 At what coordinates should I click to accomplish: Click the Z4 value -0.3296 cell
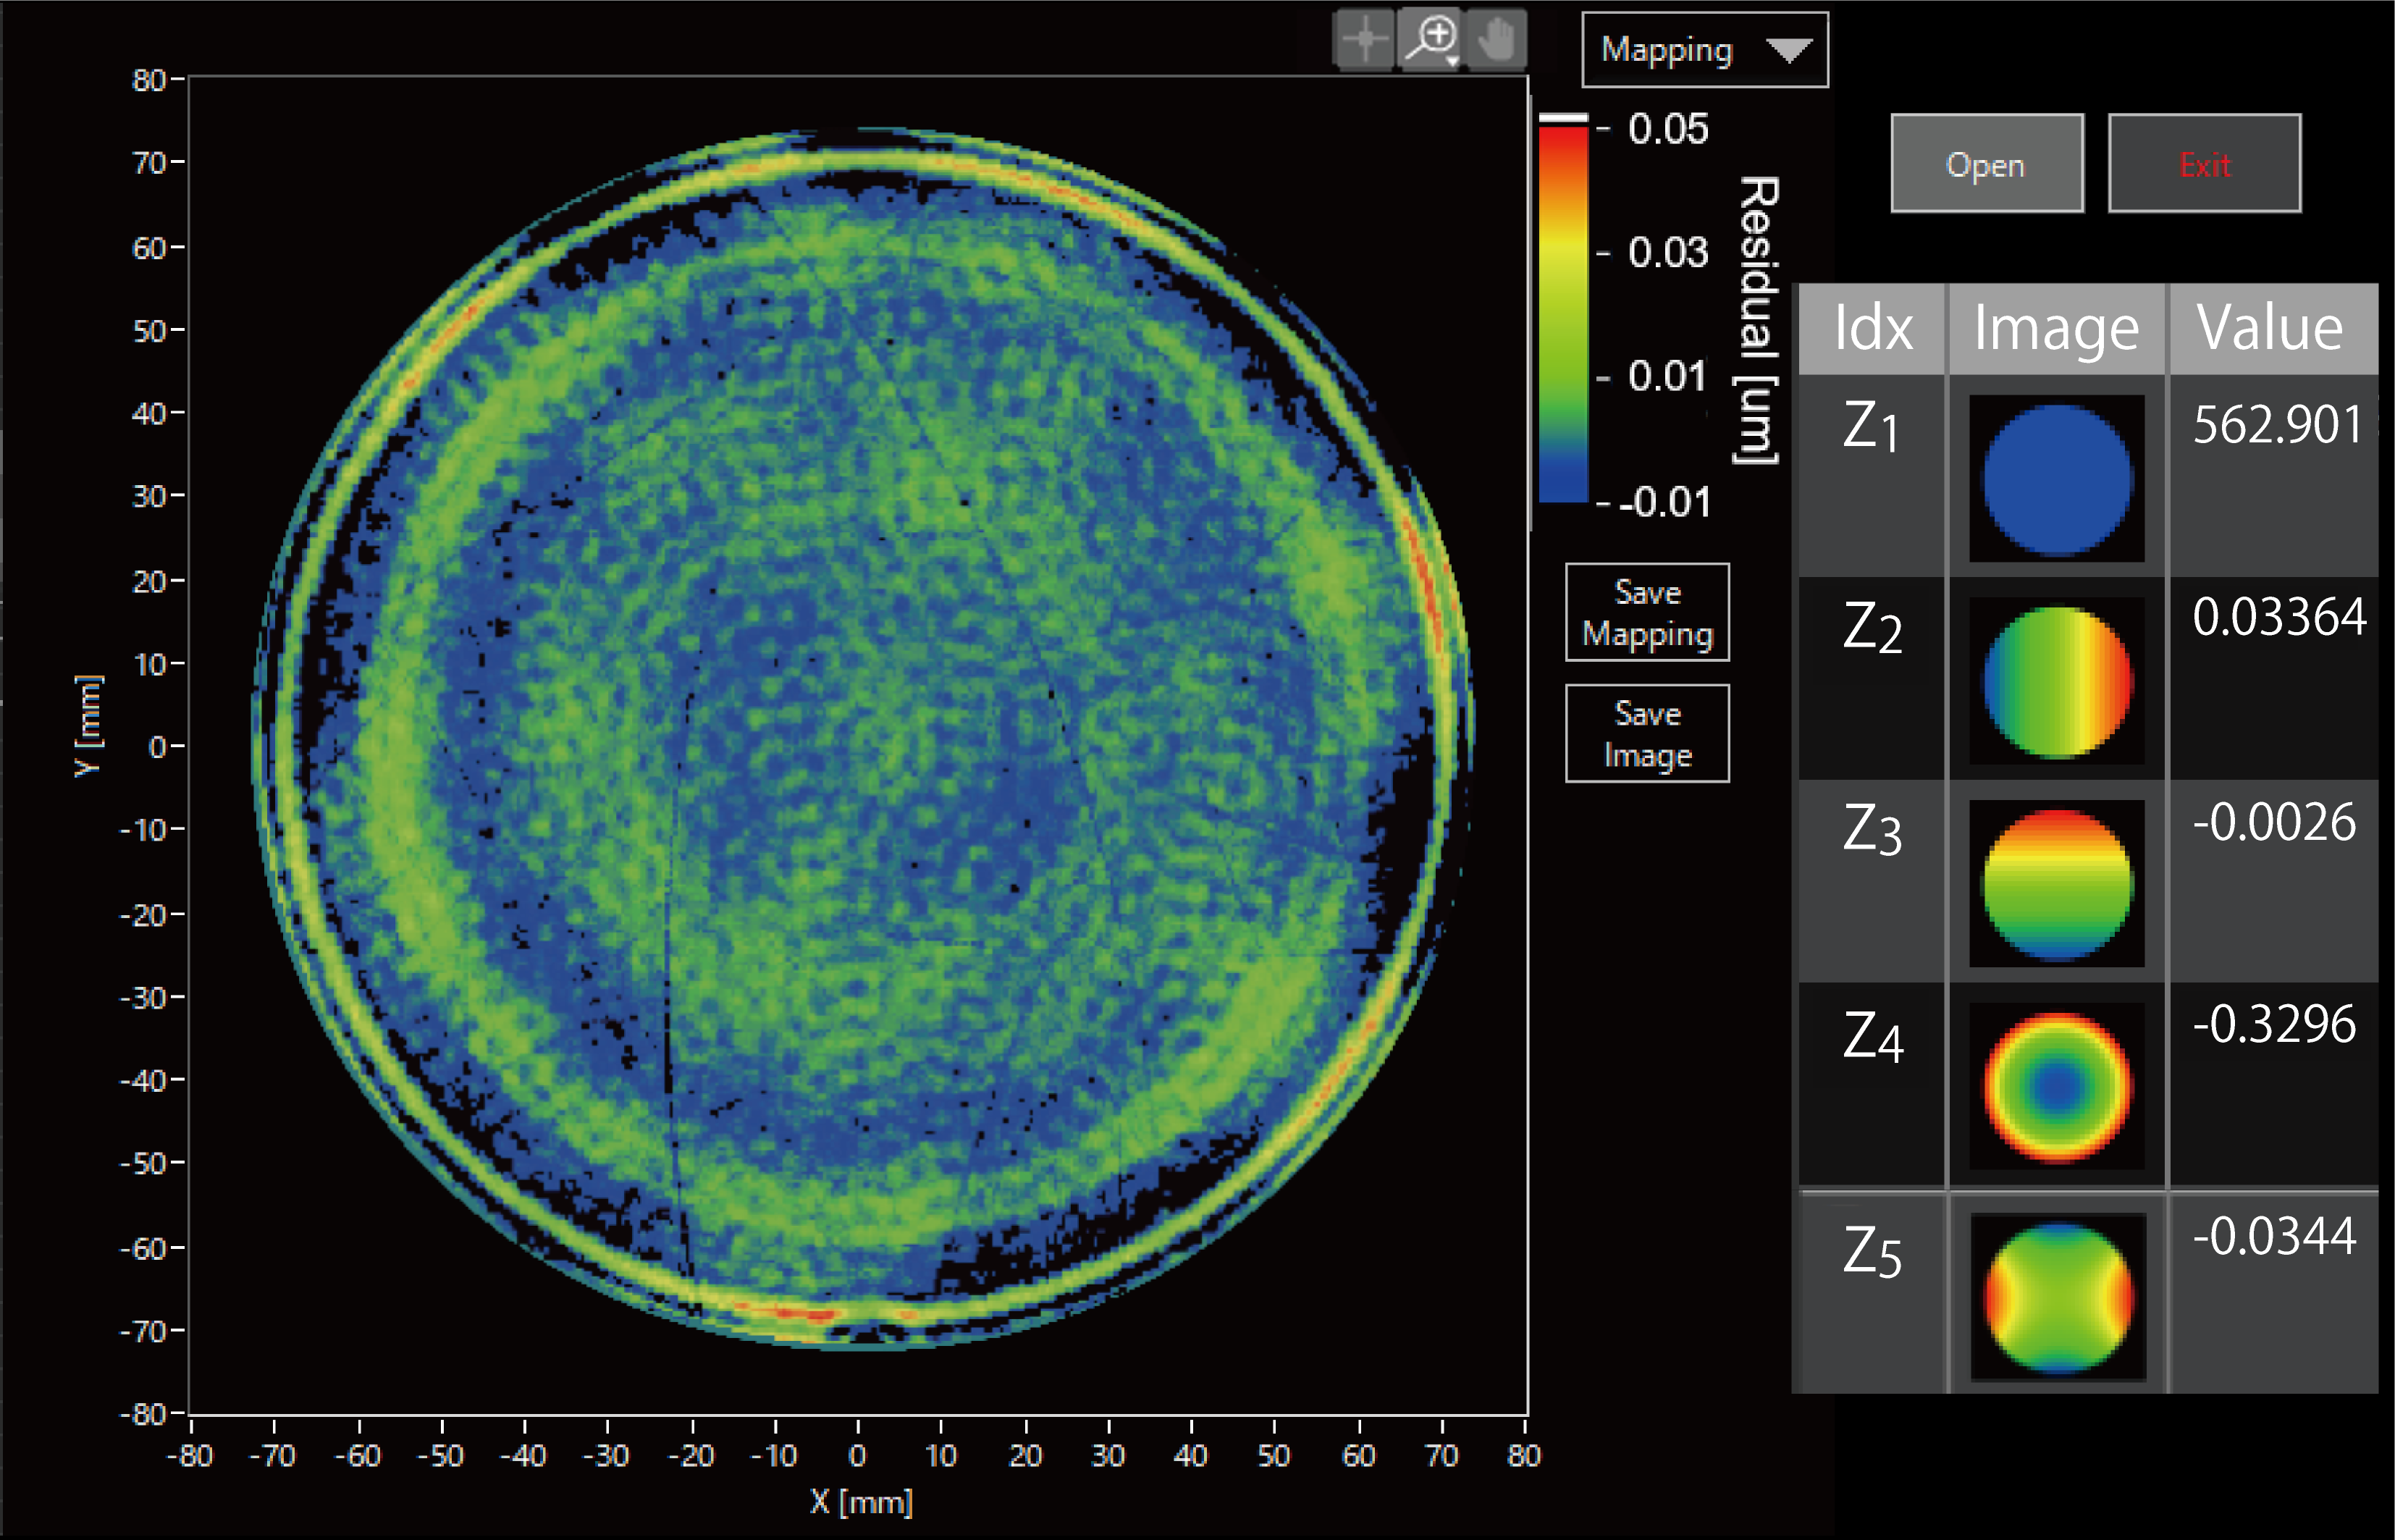pos(2274,1025)
